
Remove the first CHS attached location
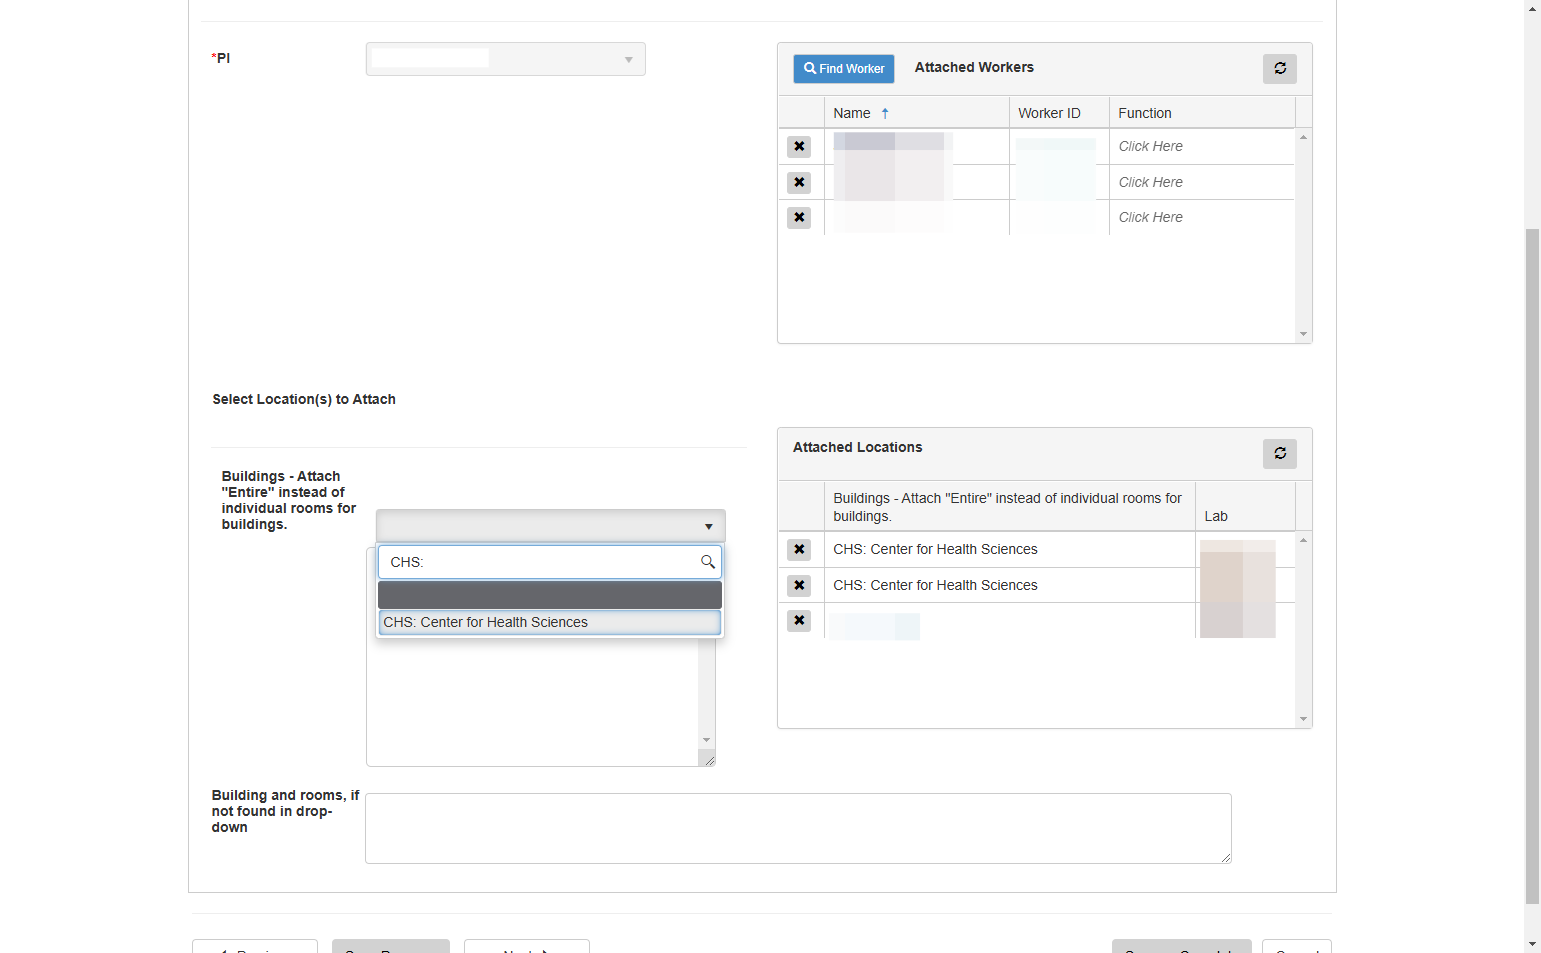coord(799,550)
